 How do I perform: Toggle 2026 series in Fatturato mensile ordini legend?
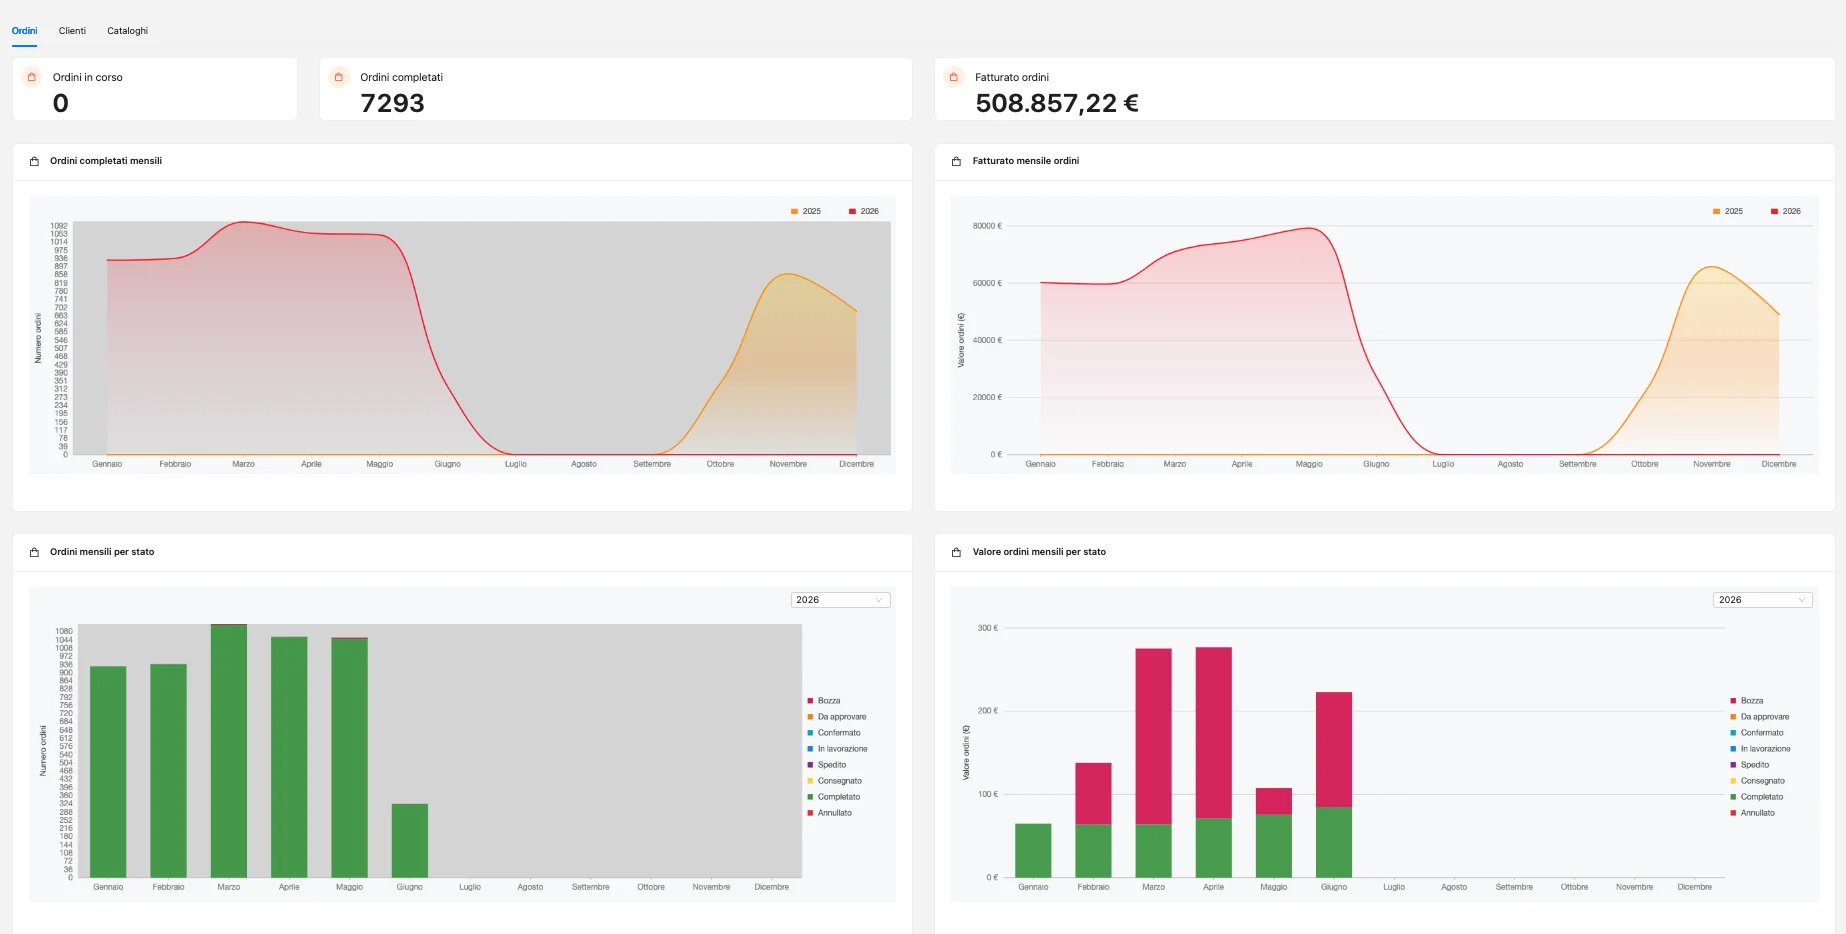pyautogui.click(x=1786, y=211)
